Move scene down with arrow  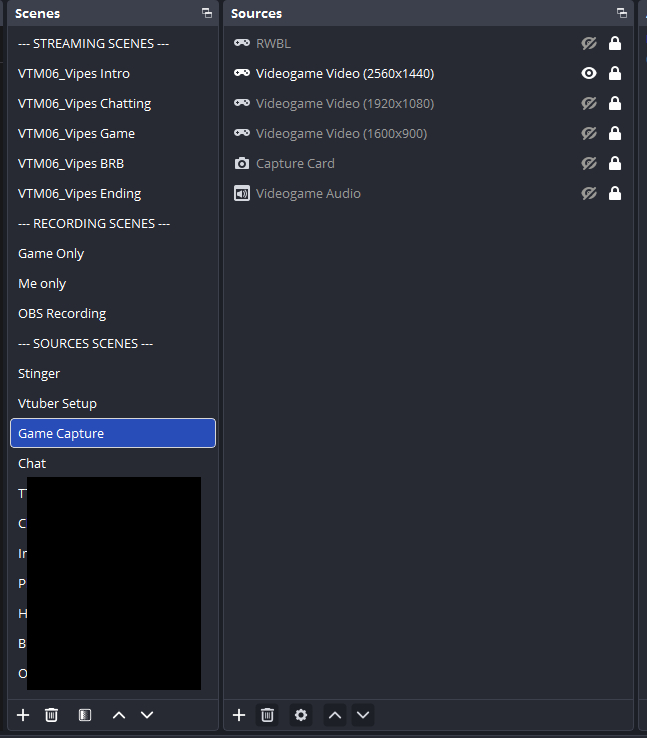pos(147,715)
